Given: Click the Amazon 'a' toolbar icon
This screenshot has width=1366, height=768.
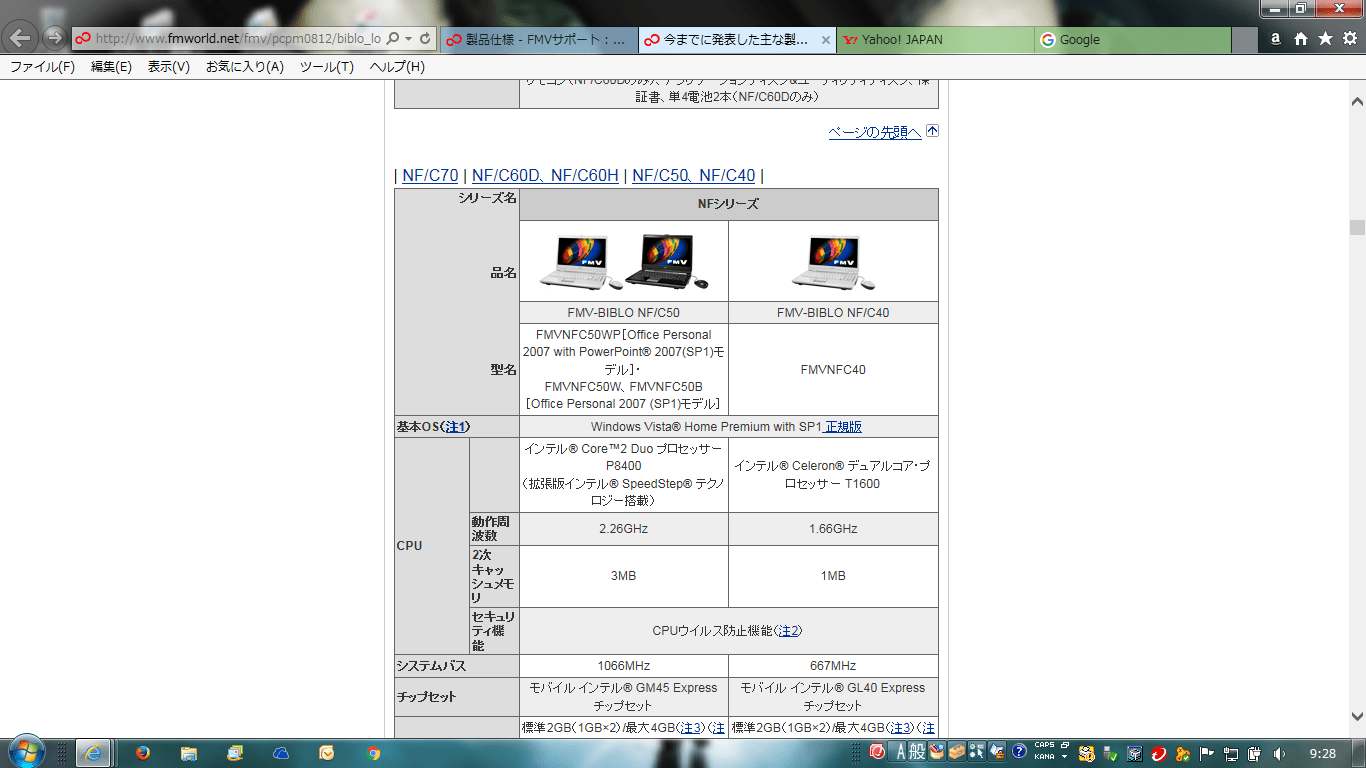Looking at the screenshot, I should 1276,39.
